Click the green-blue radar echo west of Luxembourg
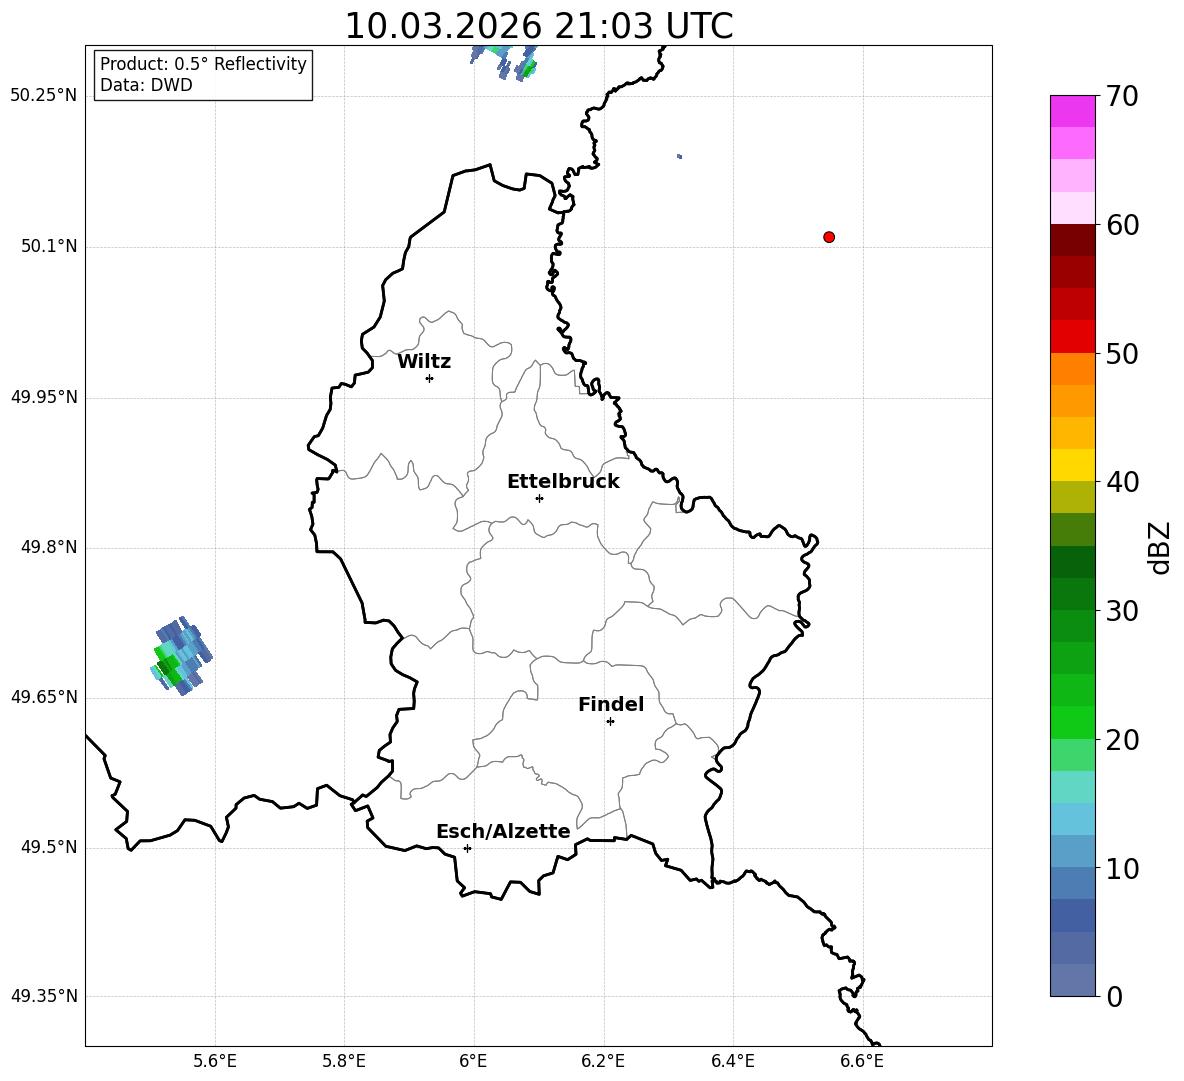The height and width of the screenshot is (1081, 1184). click(x=181, y=656)
